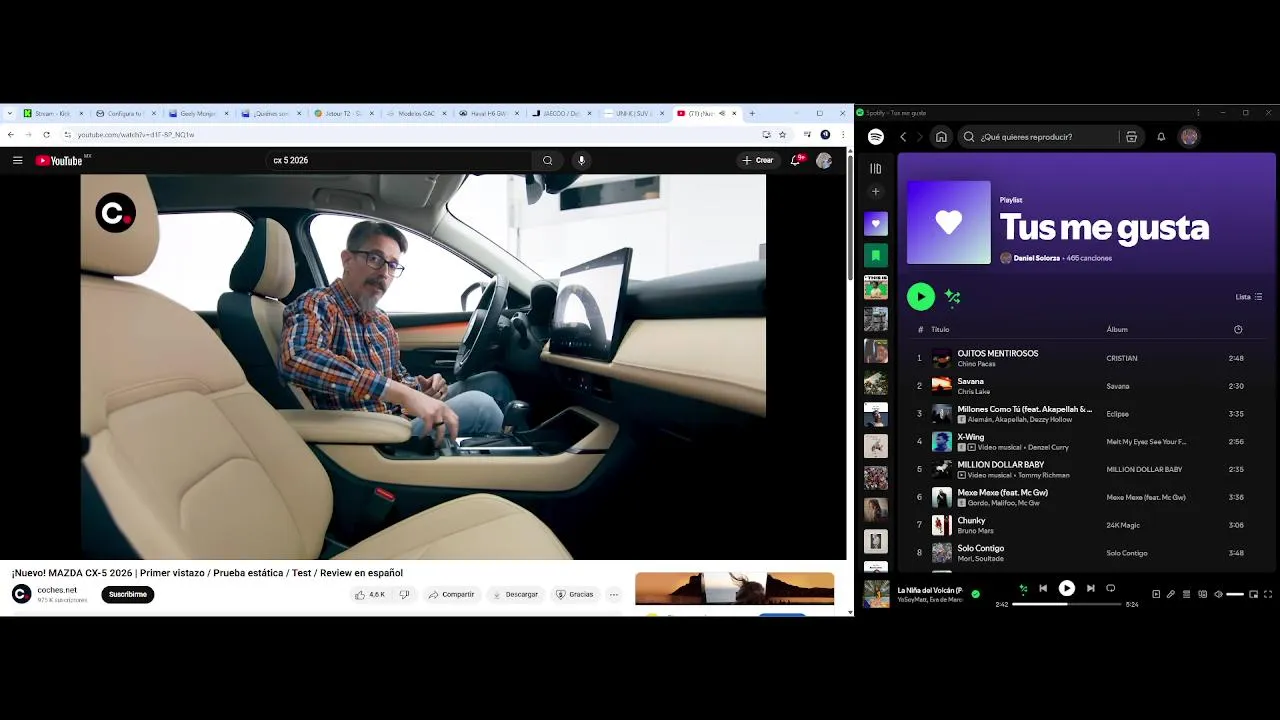The width and height of the screenshot is (1280, 720).
Task: Open the Lista view options dropdown
Action: tap(1249, 297)
